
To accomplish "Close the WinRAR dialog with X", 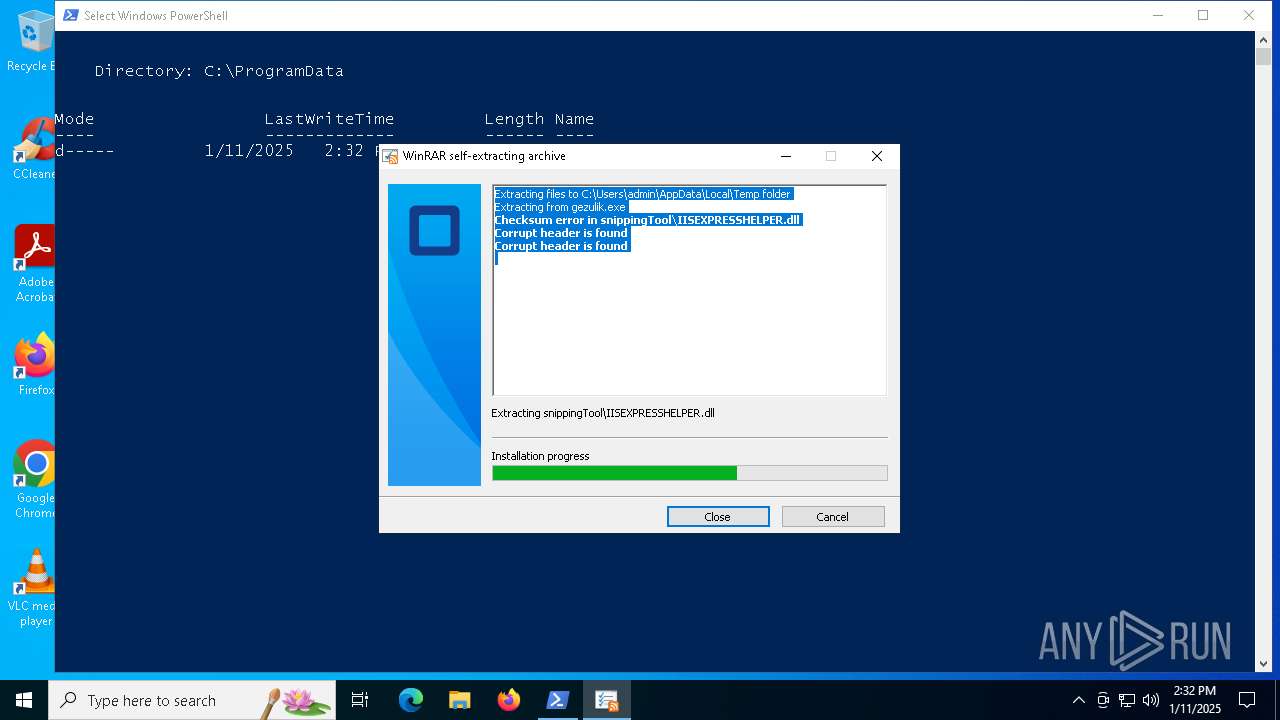I will pyautogui.click(x=877, y=156).
